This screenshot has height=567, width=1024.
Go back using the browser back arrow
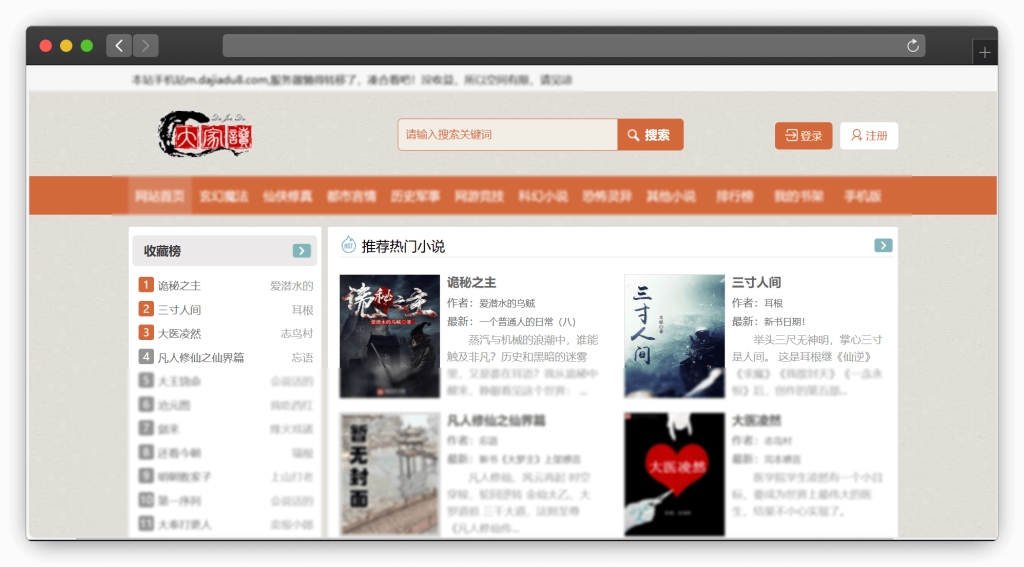(119, 46)
